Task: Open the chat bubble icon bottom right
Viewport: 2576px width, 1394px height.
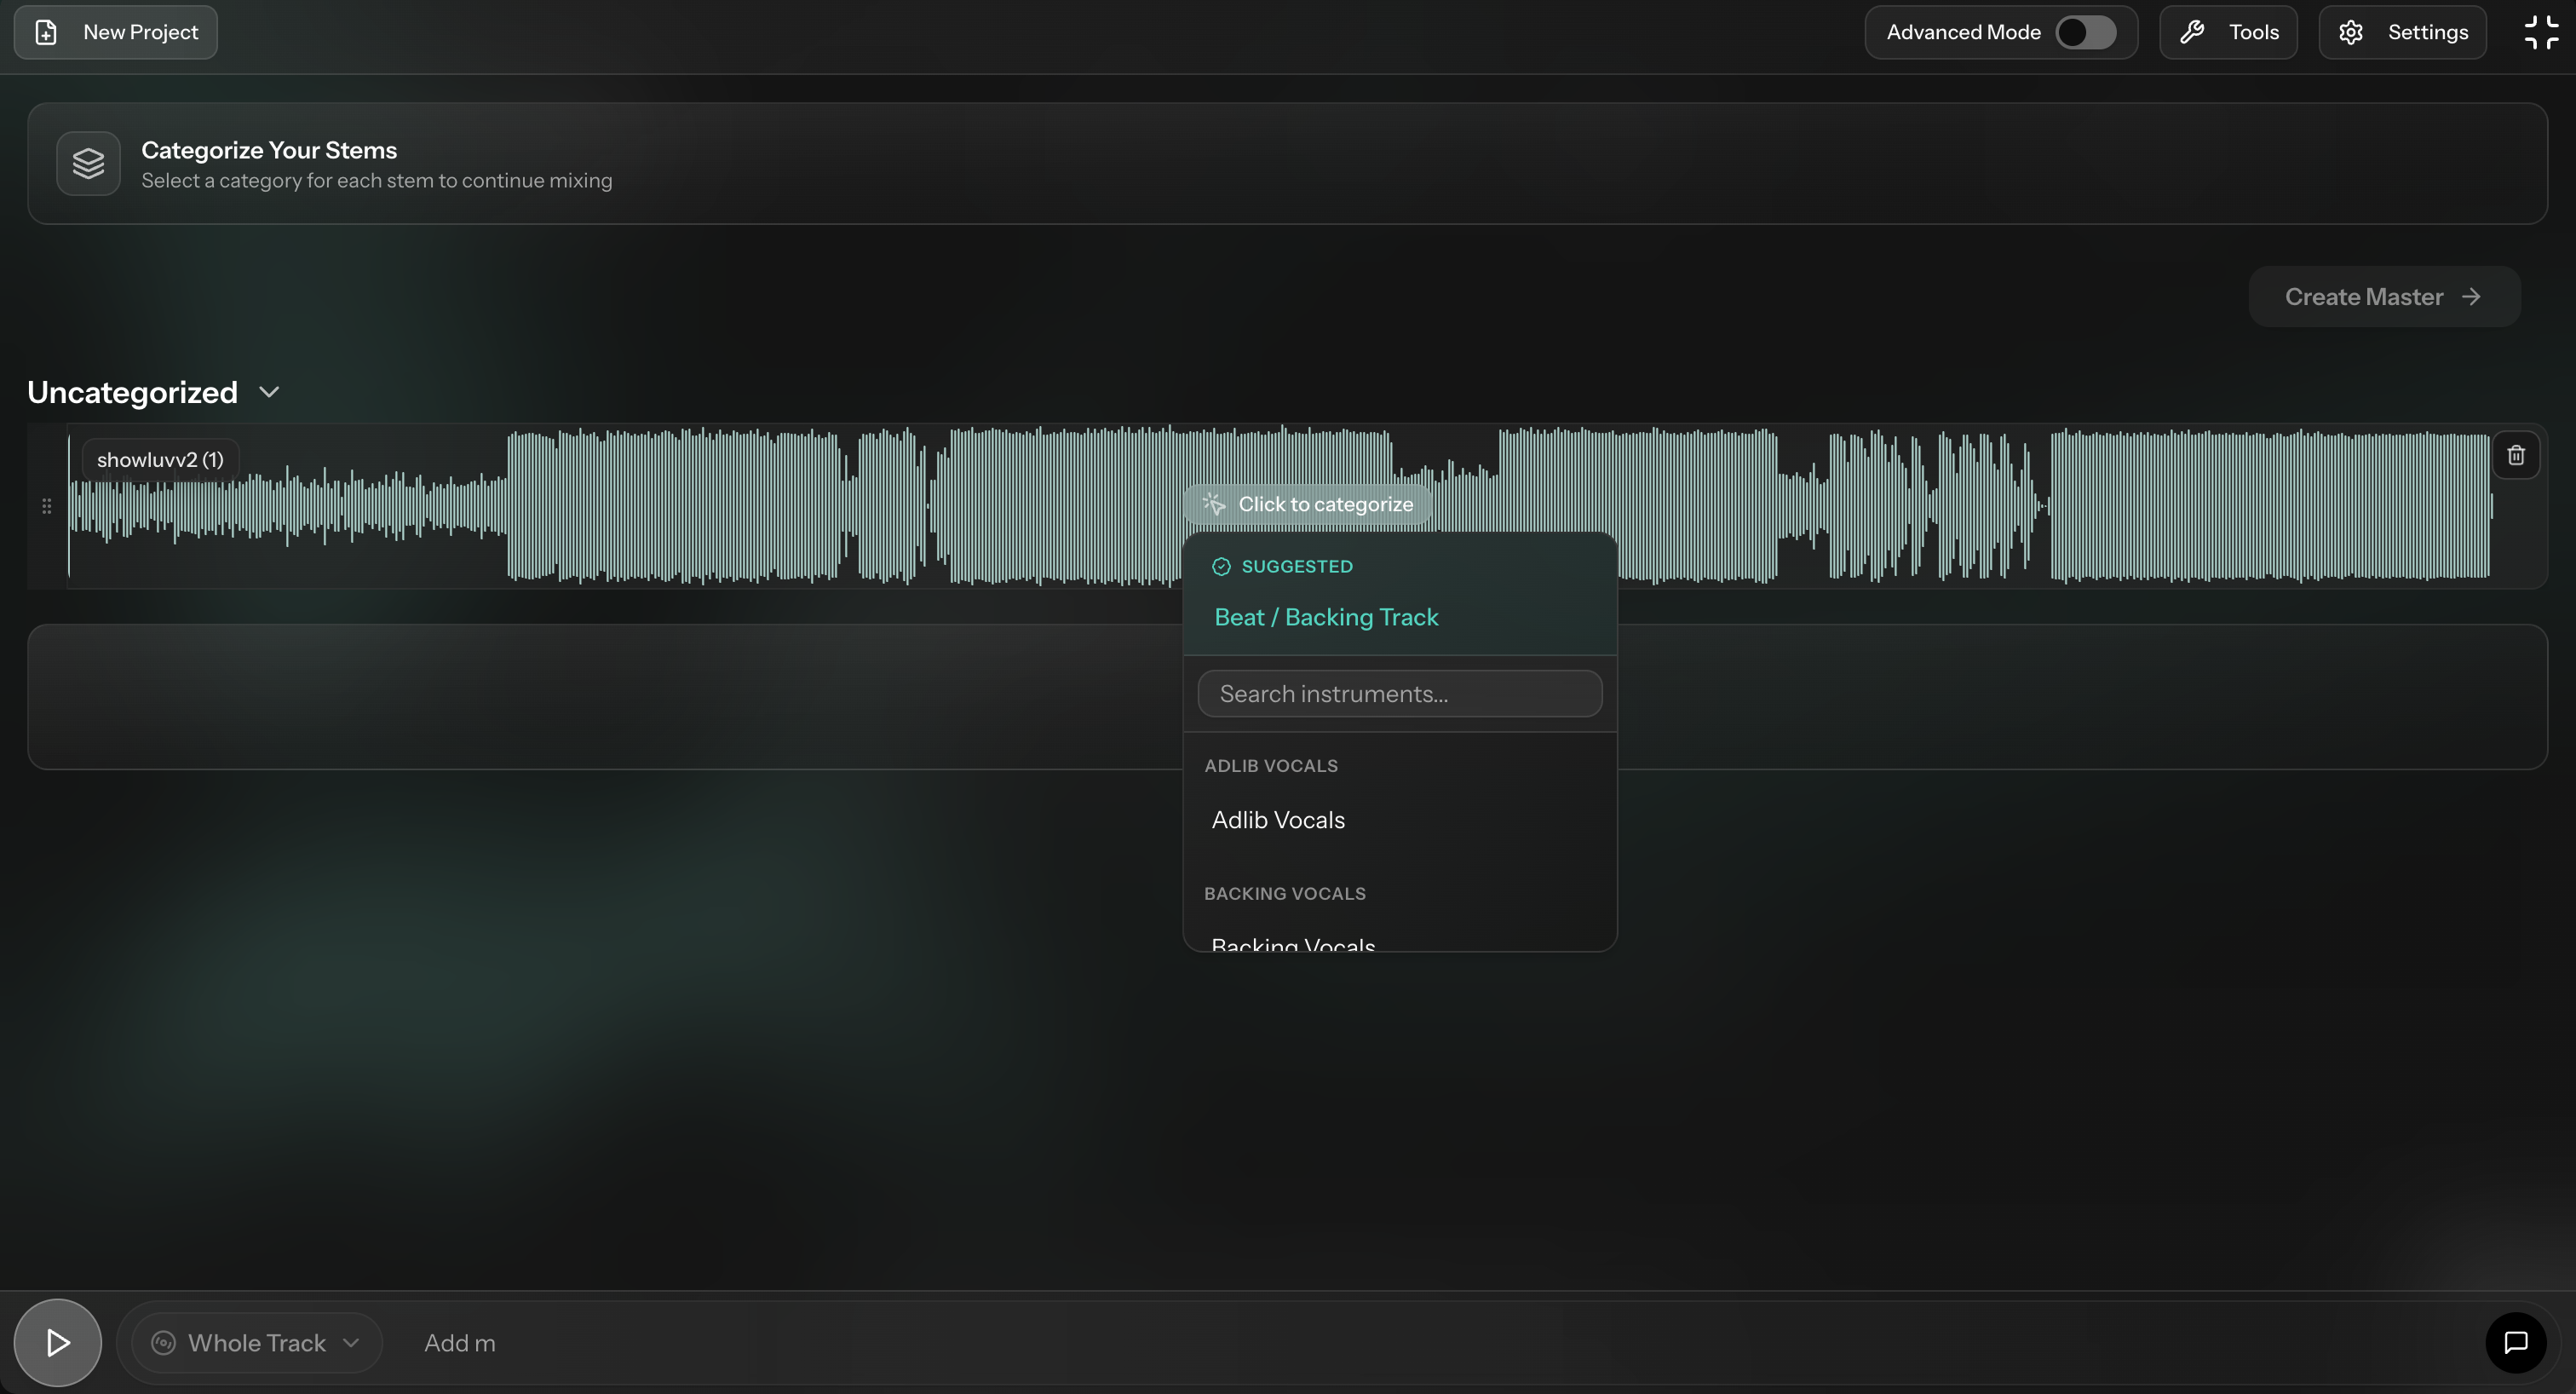Action: [x=2516, y=1343]
